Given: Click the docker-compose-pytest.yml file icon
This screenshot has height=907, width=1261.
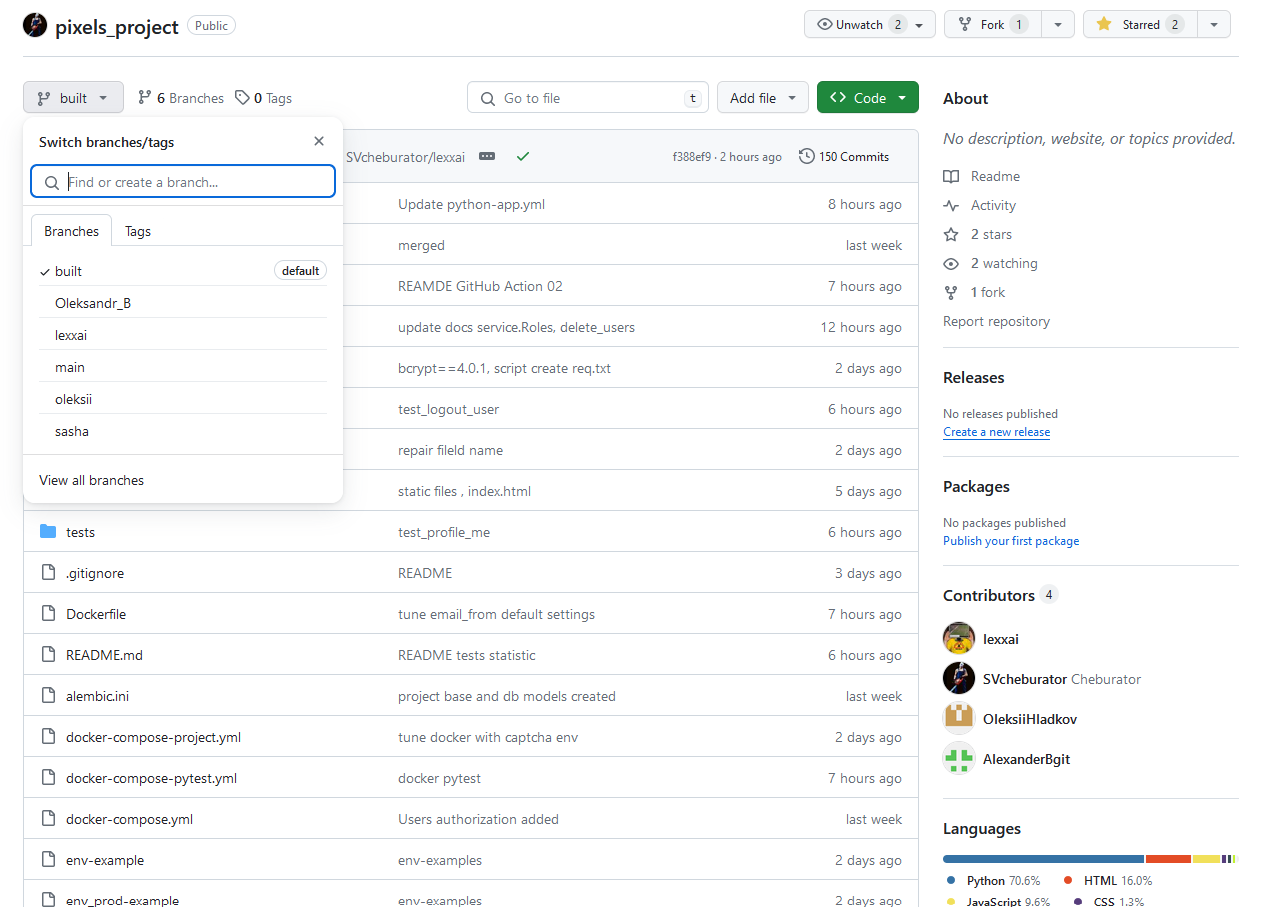Looking at the screenshot, I should click(48, 778).
